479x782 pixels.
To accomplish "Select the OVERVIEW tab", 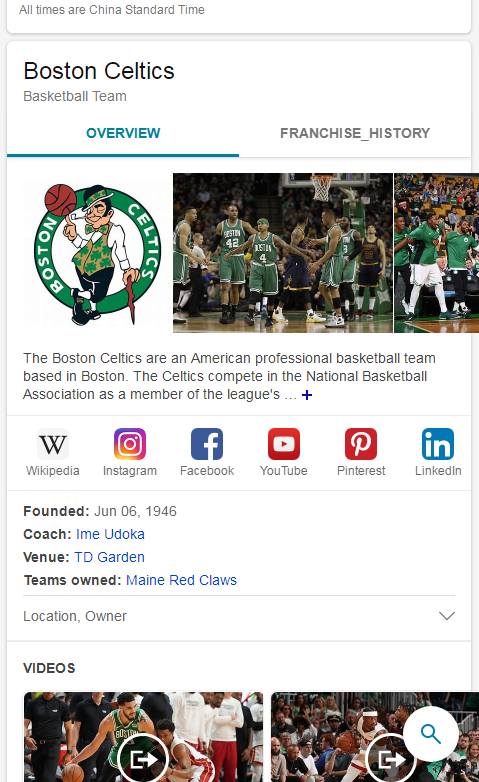I will [x=123, y=133].
